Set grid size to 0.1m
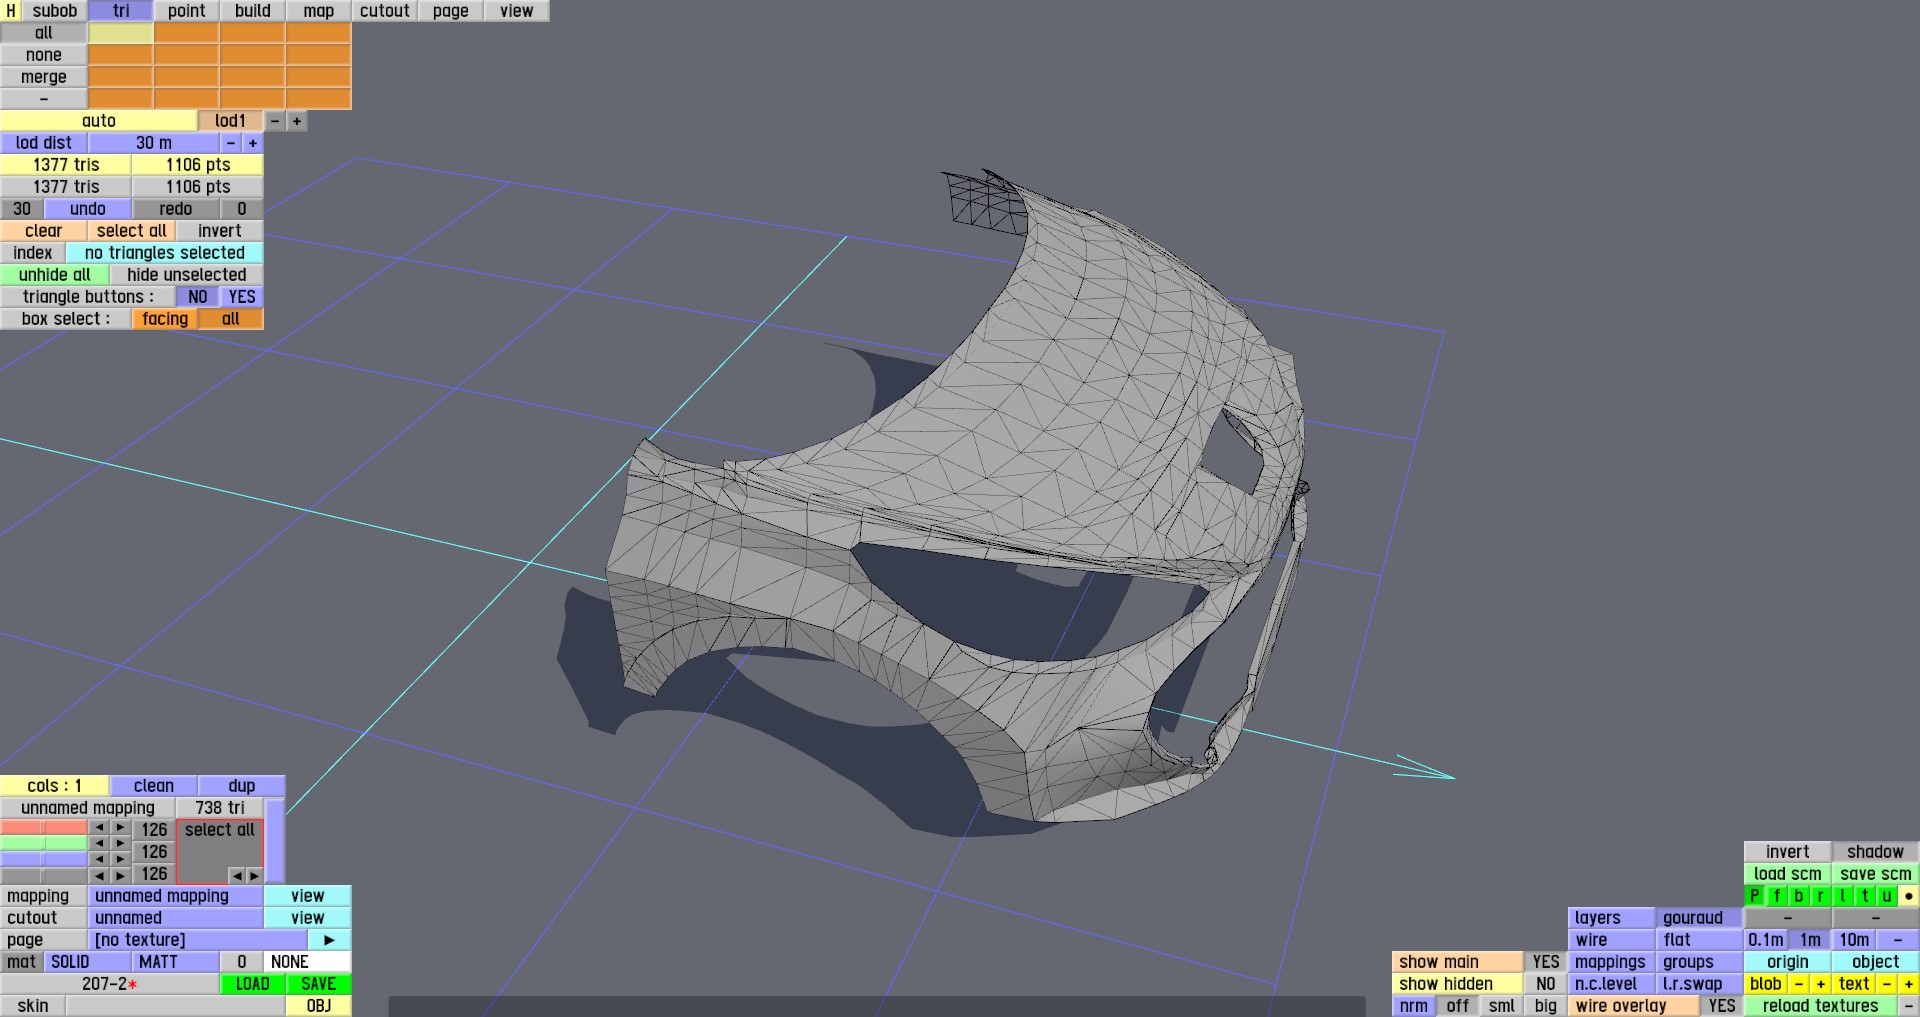This screenshot has height=1017, width=1920. (x=1766, y=940)
